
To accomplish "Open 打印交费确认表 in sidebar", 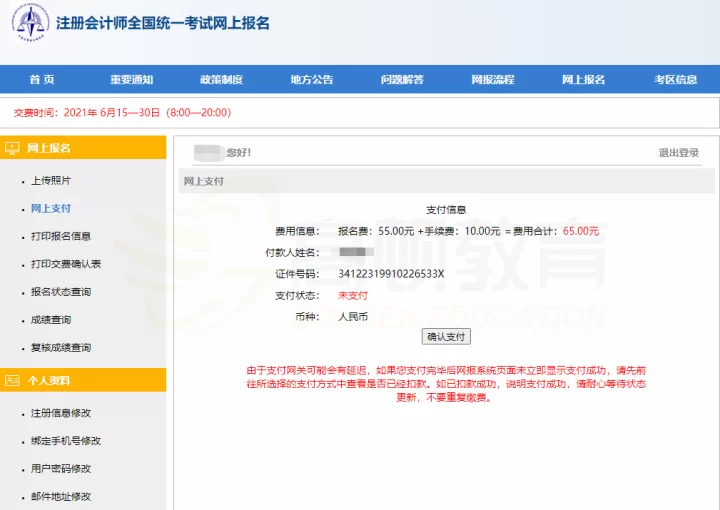I will point(66,265).
